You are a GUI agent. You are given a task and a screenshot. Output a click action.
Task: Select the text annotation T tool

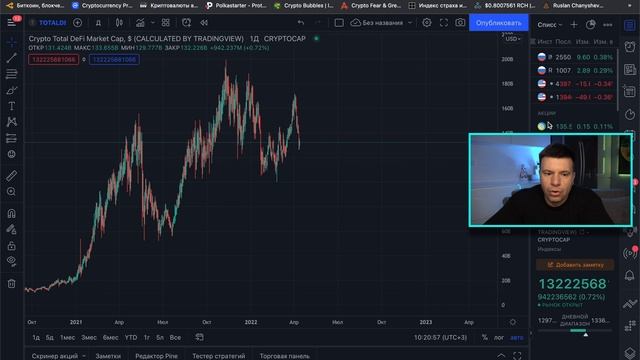coord(11,106)
